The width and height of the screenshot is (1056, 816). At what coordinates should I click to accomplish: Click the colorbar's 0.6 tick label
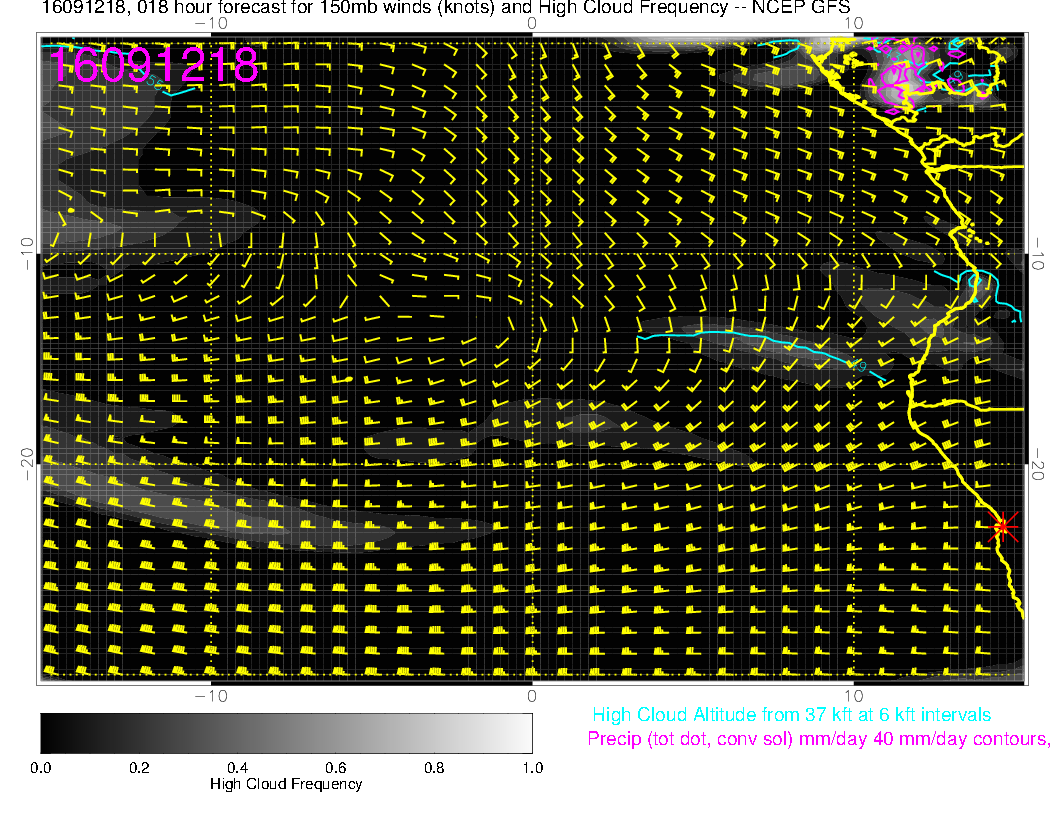click(x=335, y=768)
